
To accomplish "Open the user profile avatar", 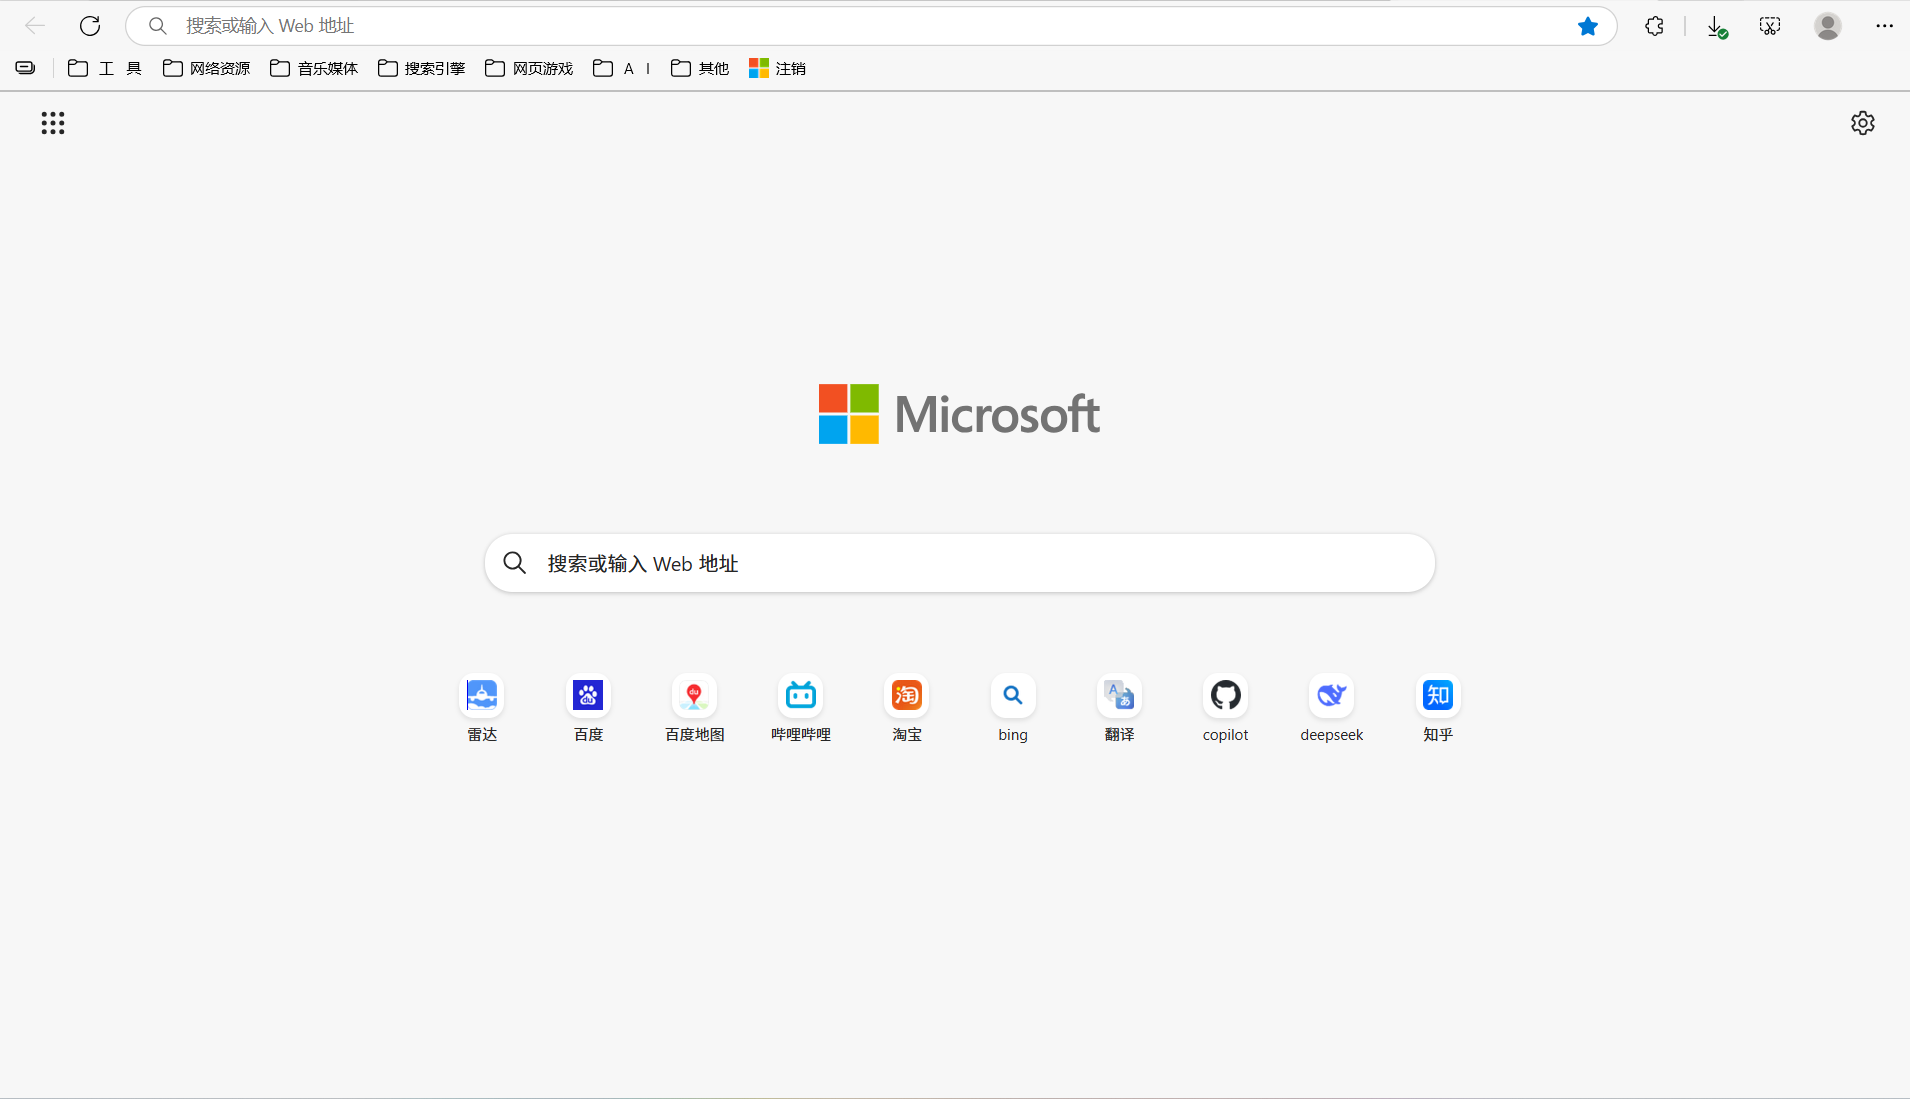I will coord(1828,26).
